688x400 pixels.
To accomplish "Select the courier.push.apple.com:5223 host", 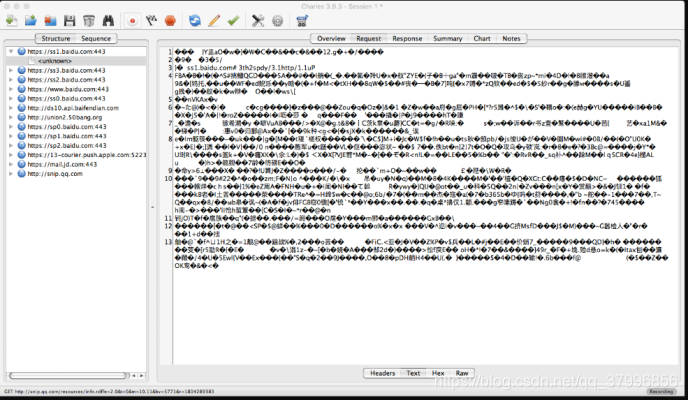I will (87, 155).
